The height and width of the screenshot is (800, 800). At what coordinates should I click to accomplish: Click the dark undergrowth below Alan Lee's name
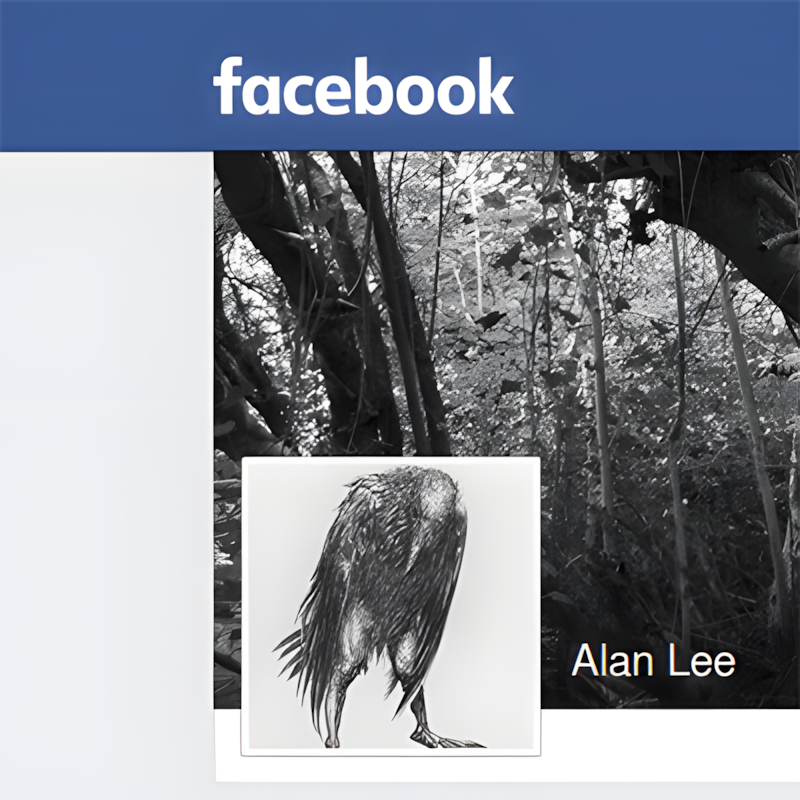tap(663, 694)
